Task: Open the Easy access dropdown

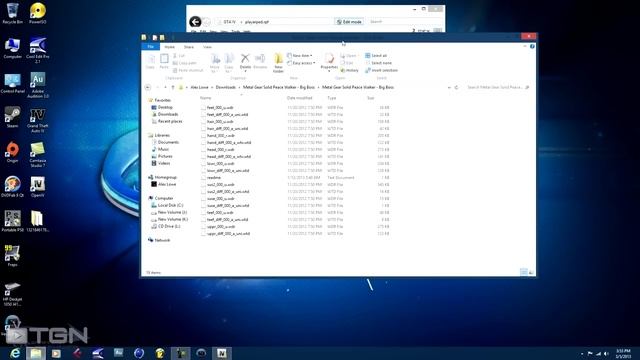Action: click(301, 63)
